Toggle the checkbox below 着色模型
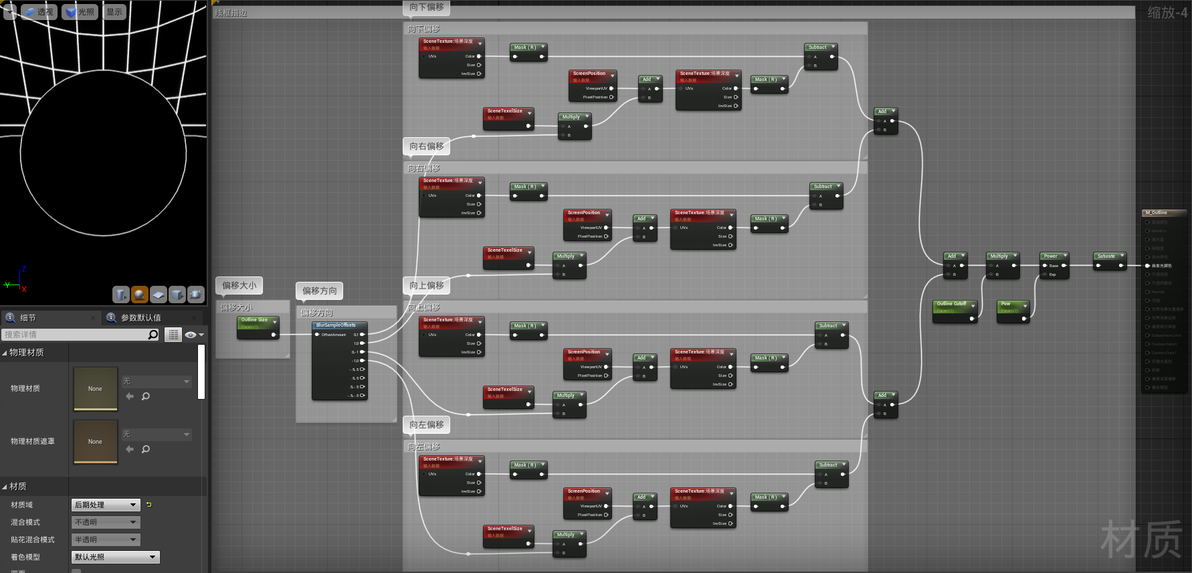Screen dimensions: 1192x573 point(76,571)
